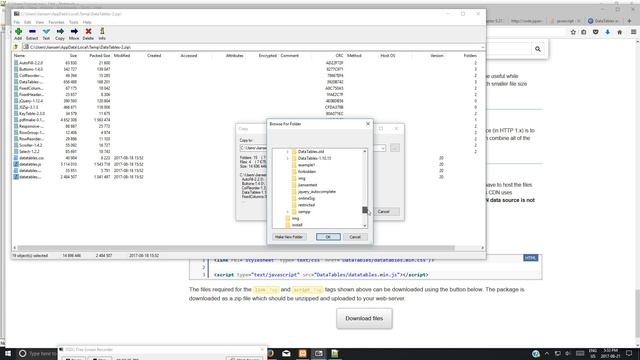
Task: Go up one folder level in 7-Zip
Action: [x=16, y=47]
